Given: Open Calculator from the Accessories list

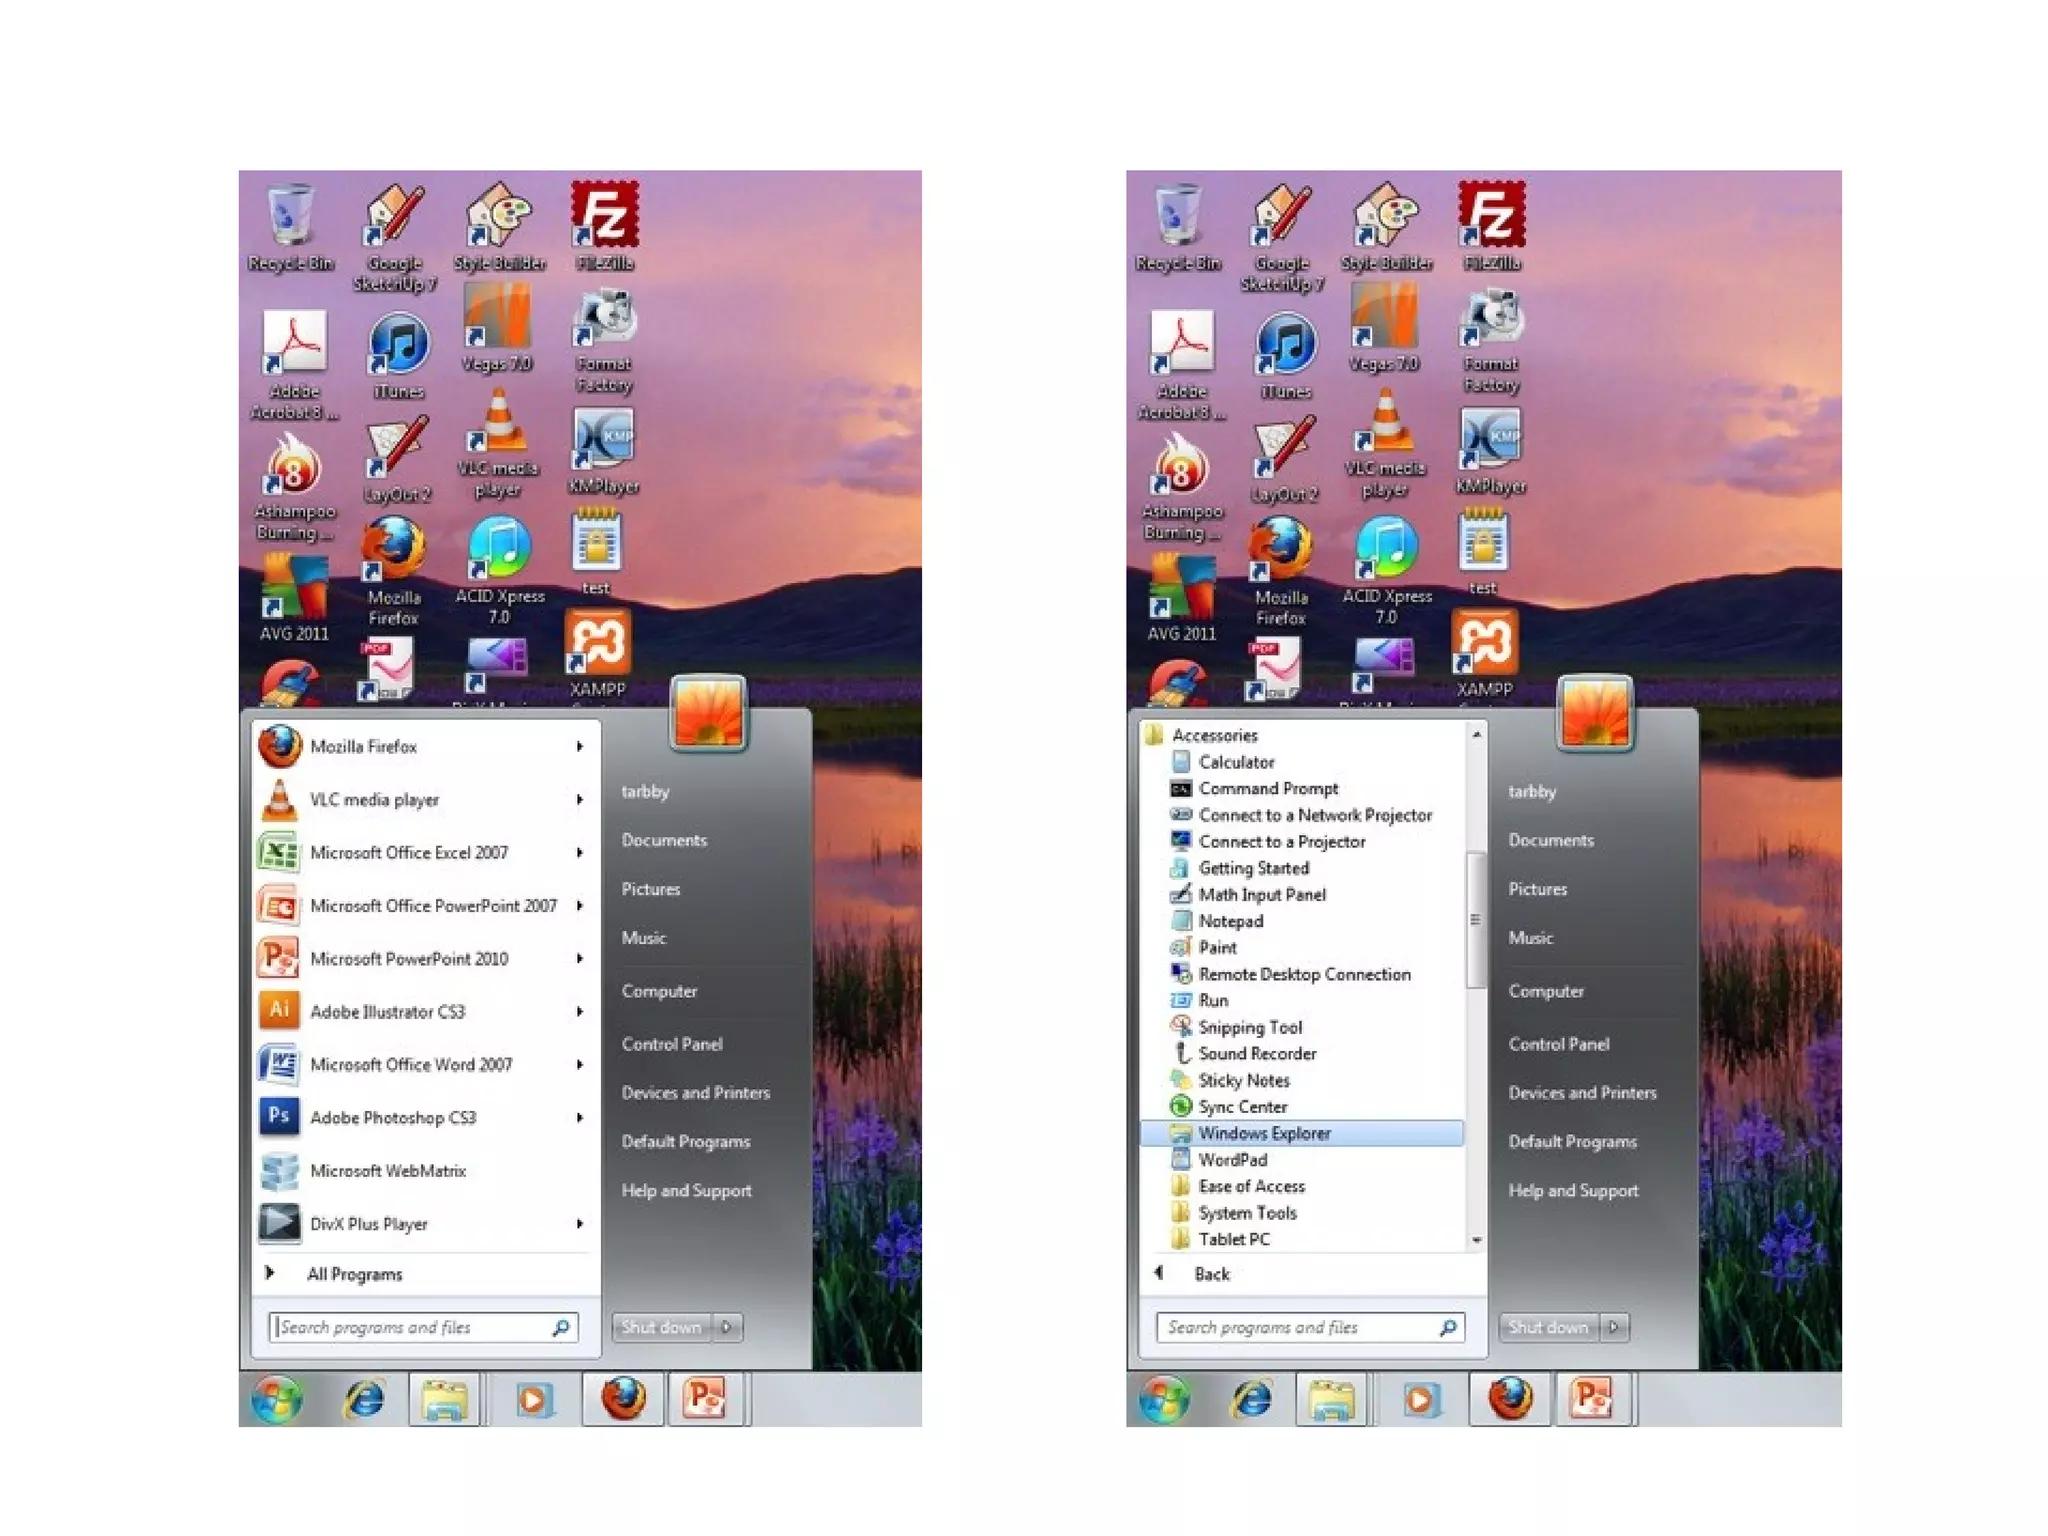Looking at the screenshot, I should 1236,762.
